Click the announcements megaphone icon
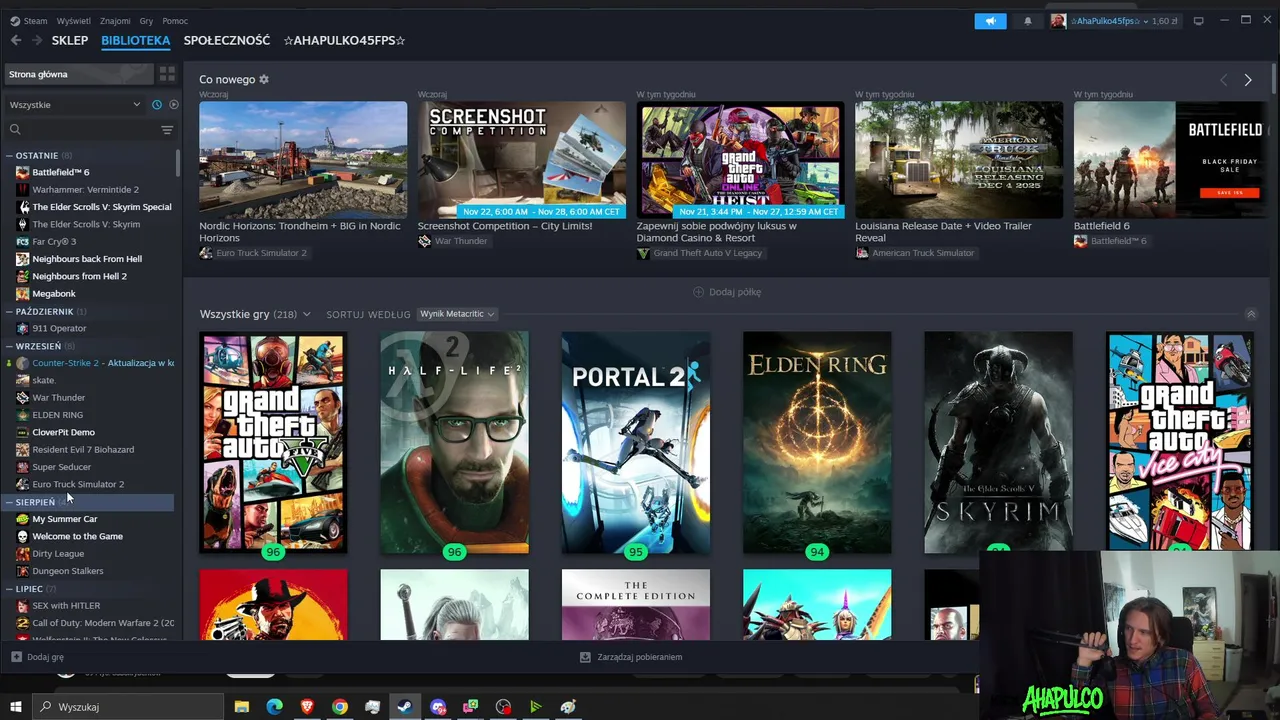Image resolution: width=1280 pixels, height=720 pixels. (990, 21)
